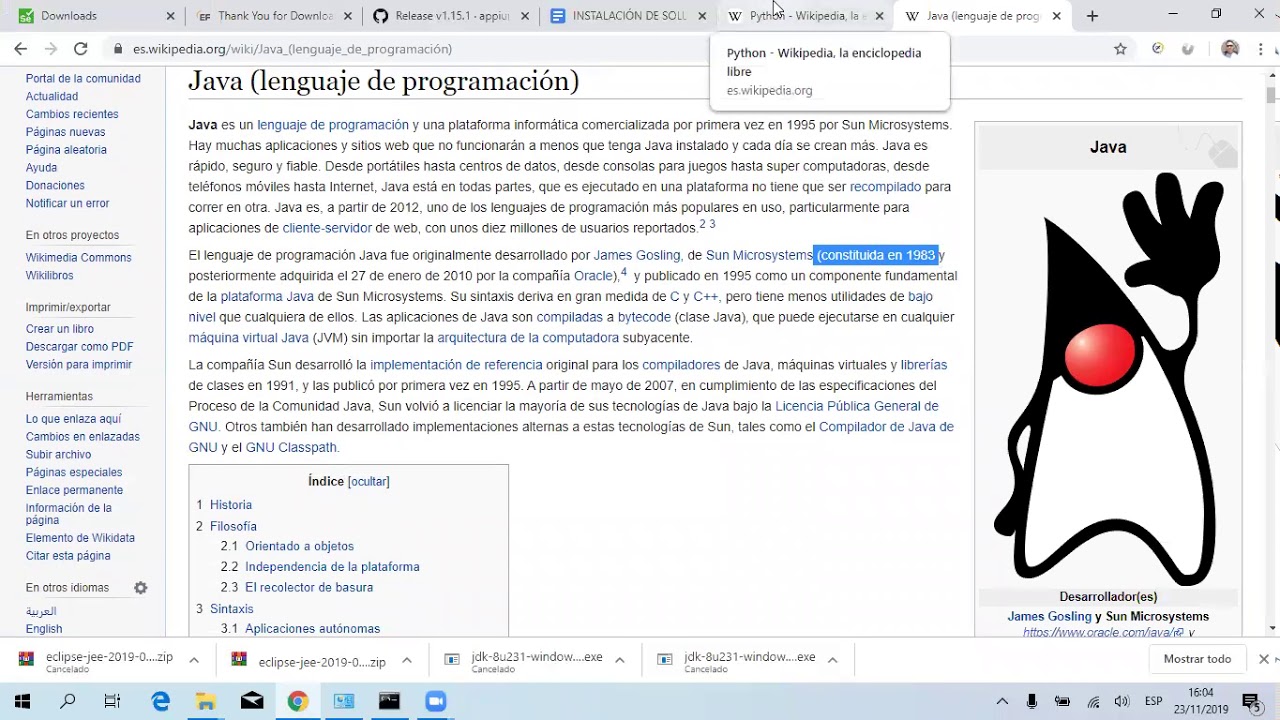The height and width of the screenshot is (720, 1280).
Task: Open the Chrome profile avatar menu
Action: tap(1230, 48)
